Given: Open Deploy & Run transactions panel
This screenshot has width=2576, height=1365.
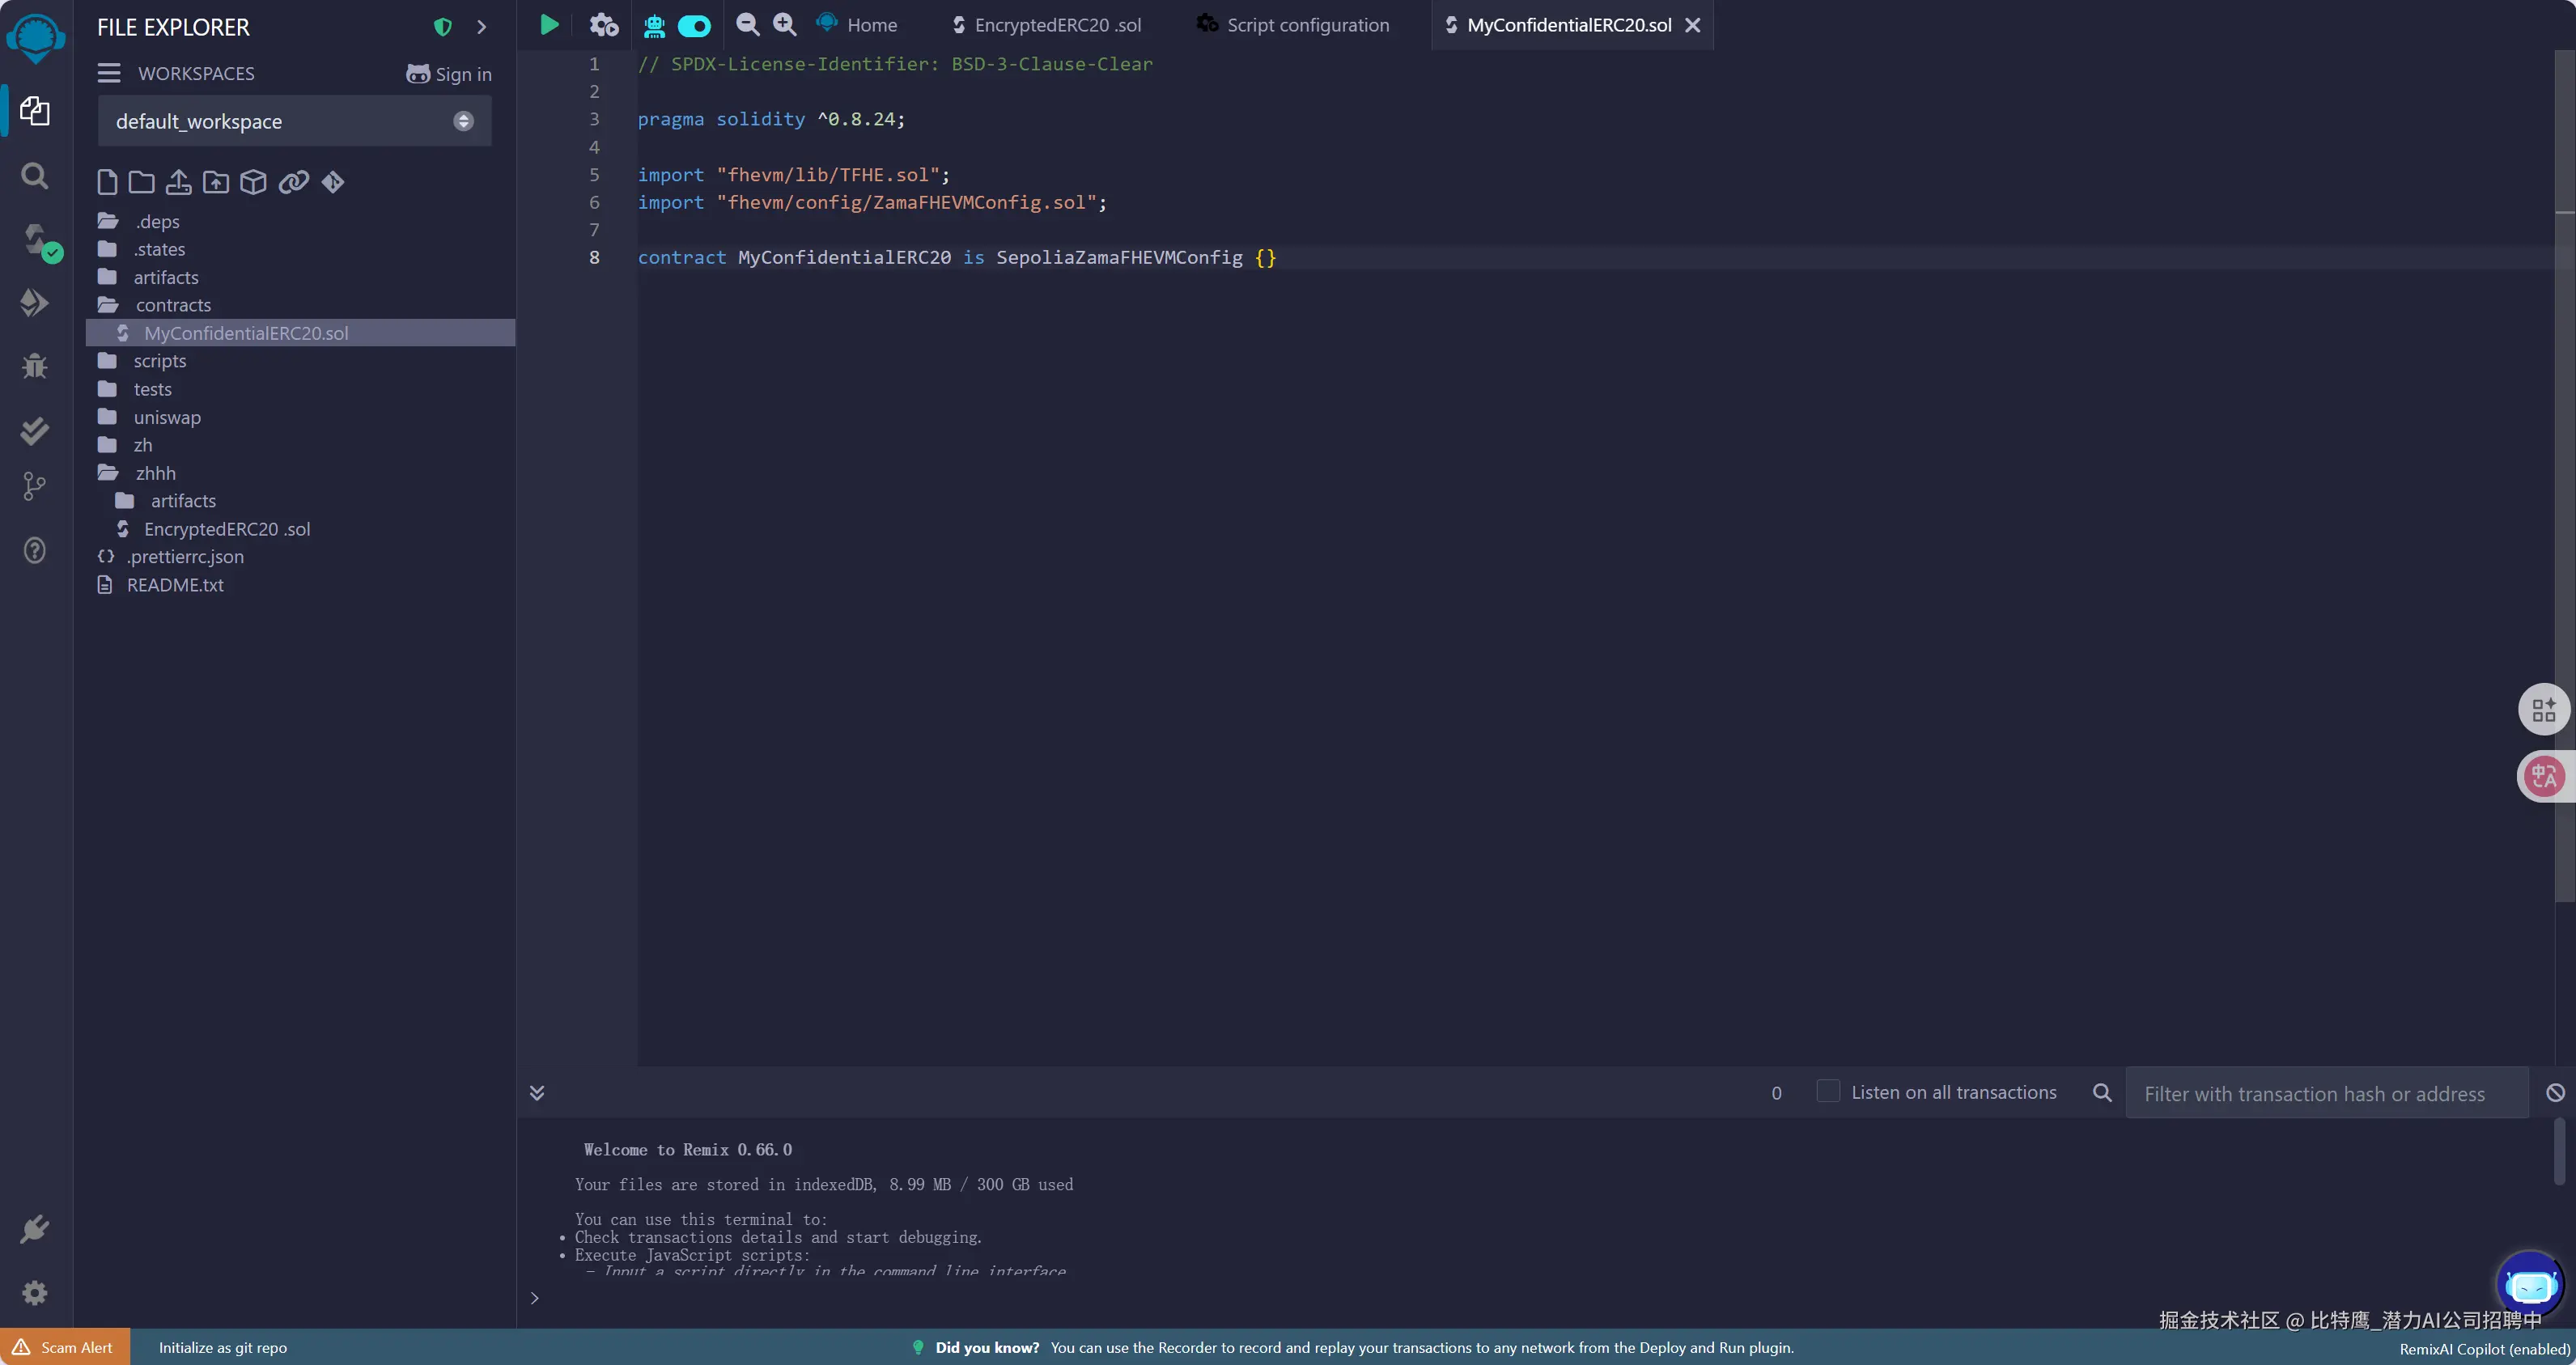Looking at the screenshot, I should tap(34, 302).
